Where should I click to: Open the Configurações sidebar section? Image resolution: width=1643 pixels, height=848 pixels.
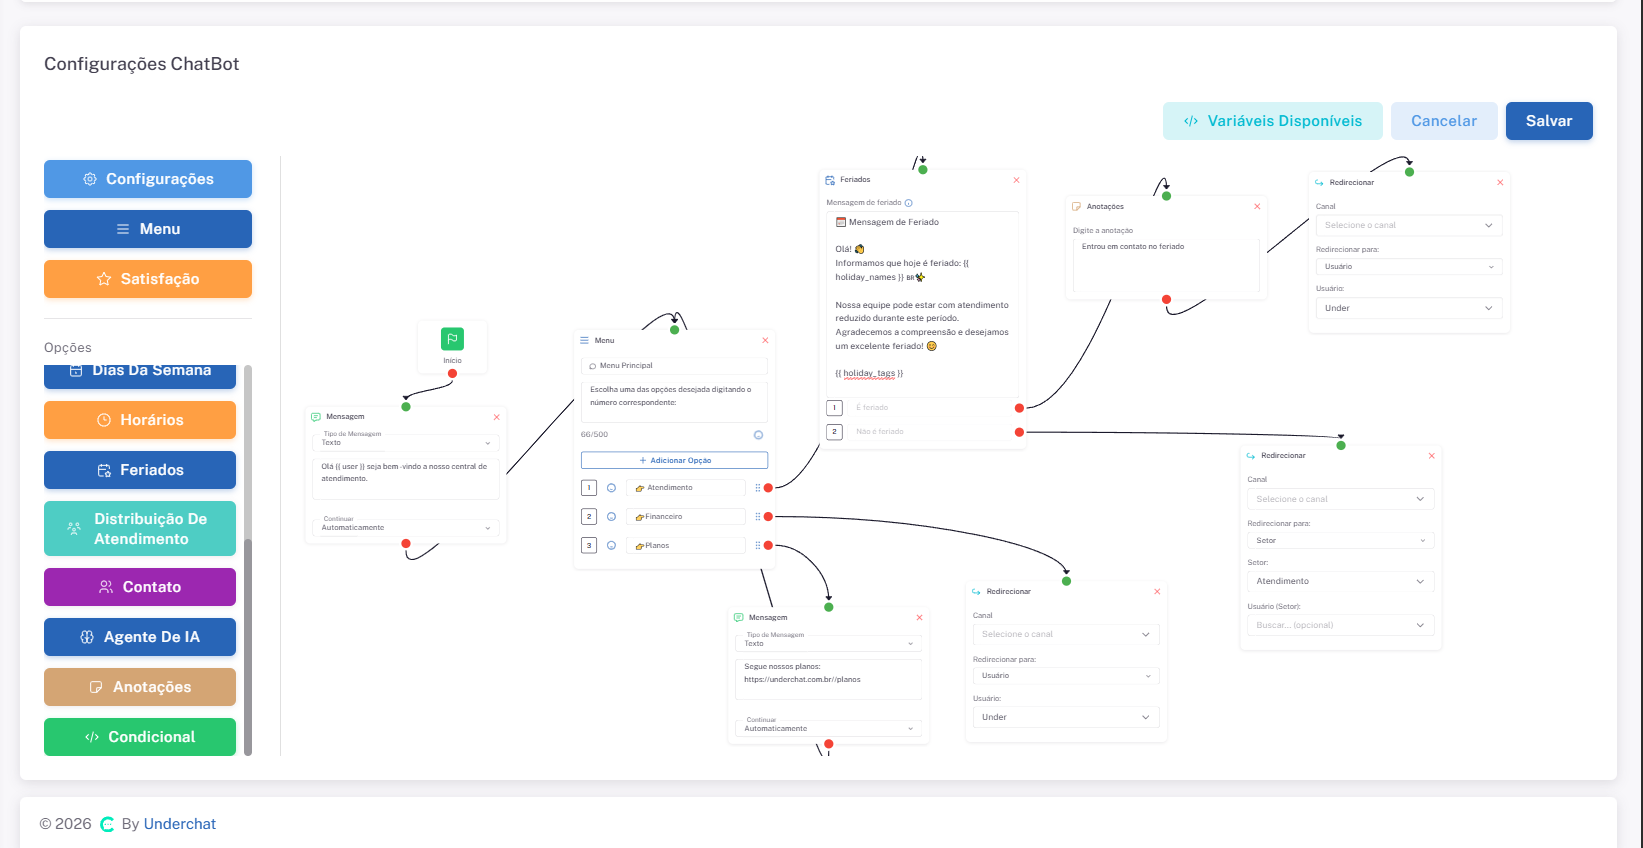[148, 179]
